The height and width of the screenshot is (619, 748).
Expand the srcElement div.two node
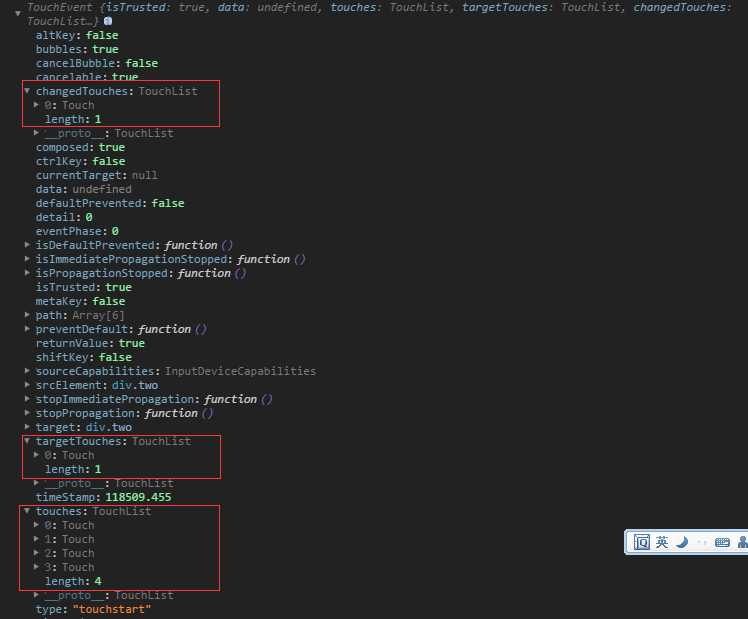click(x=27, y=385)
